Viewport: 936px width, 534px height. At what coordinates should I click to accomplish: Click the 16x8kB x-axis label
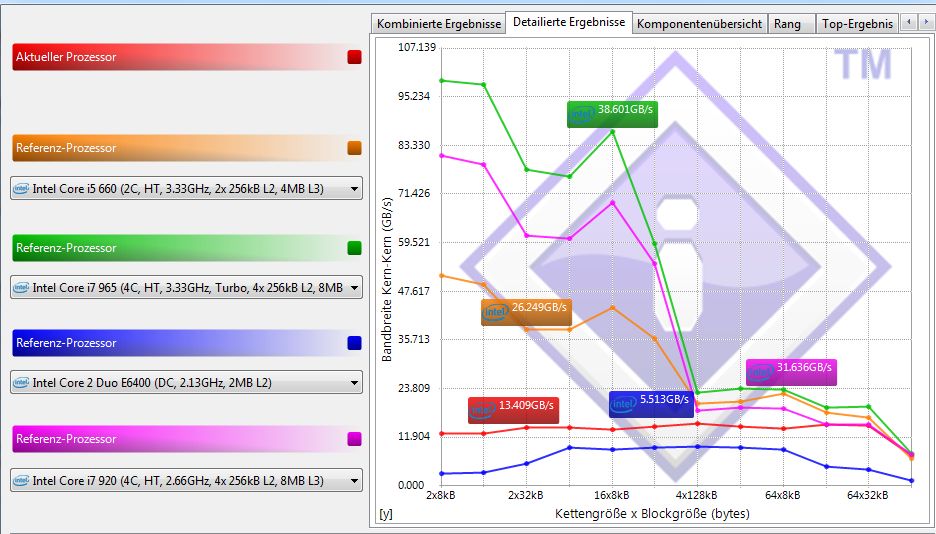tap(611, 495)
